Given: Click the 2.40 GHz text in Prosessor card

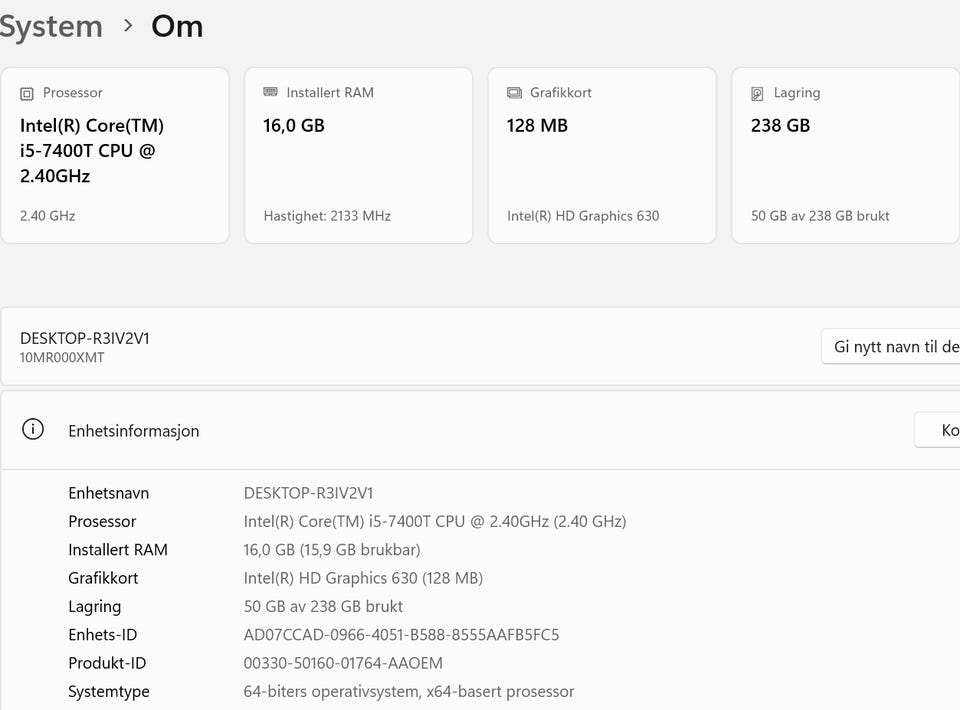Looking at the screenshot, I should 47,216.
